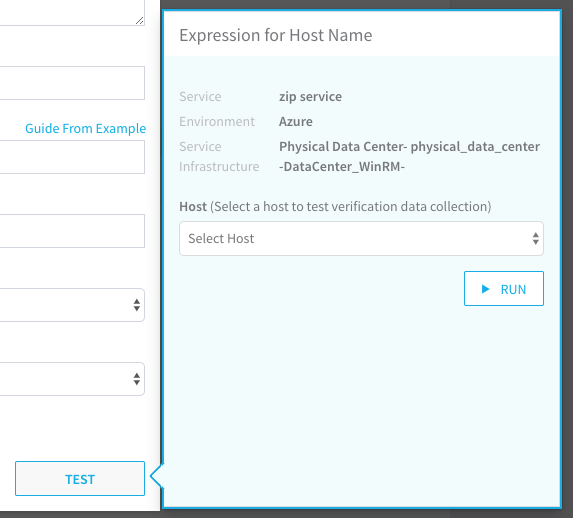573x518 pixels.
Task: Click the TEST button
Action: click(x=80, y=479)
